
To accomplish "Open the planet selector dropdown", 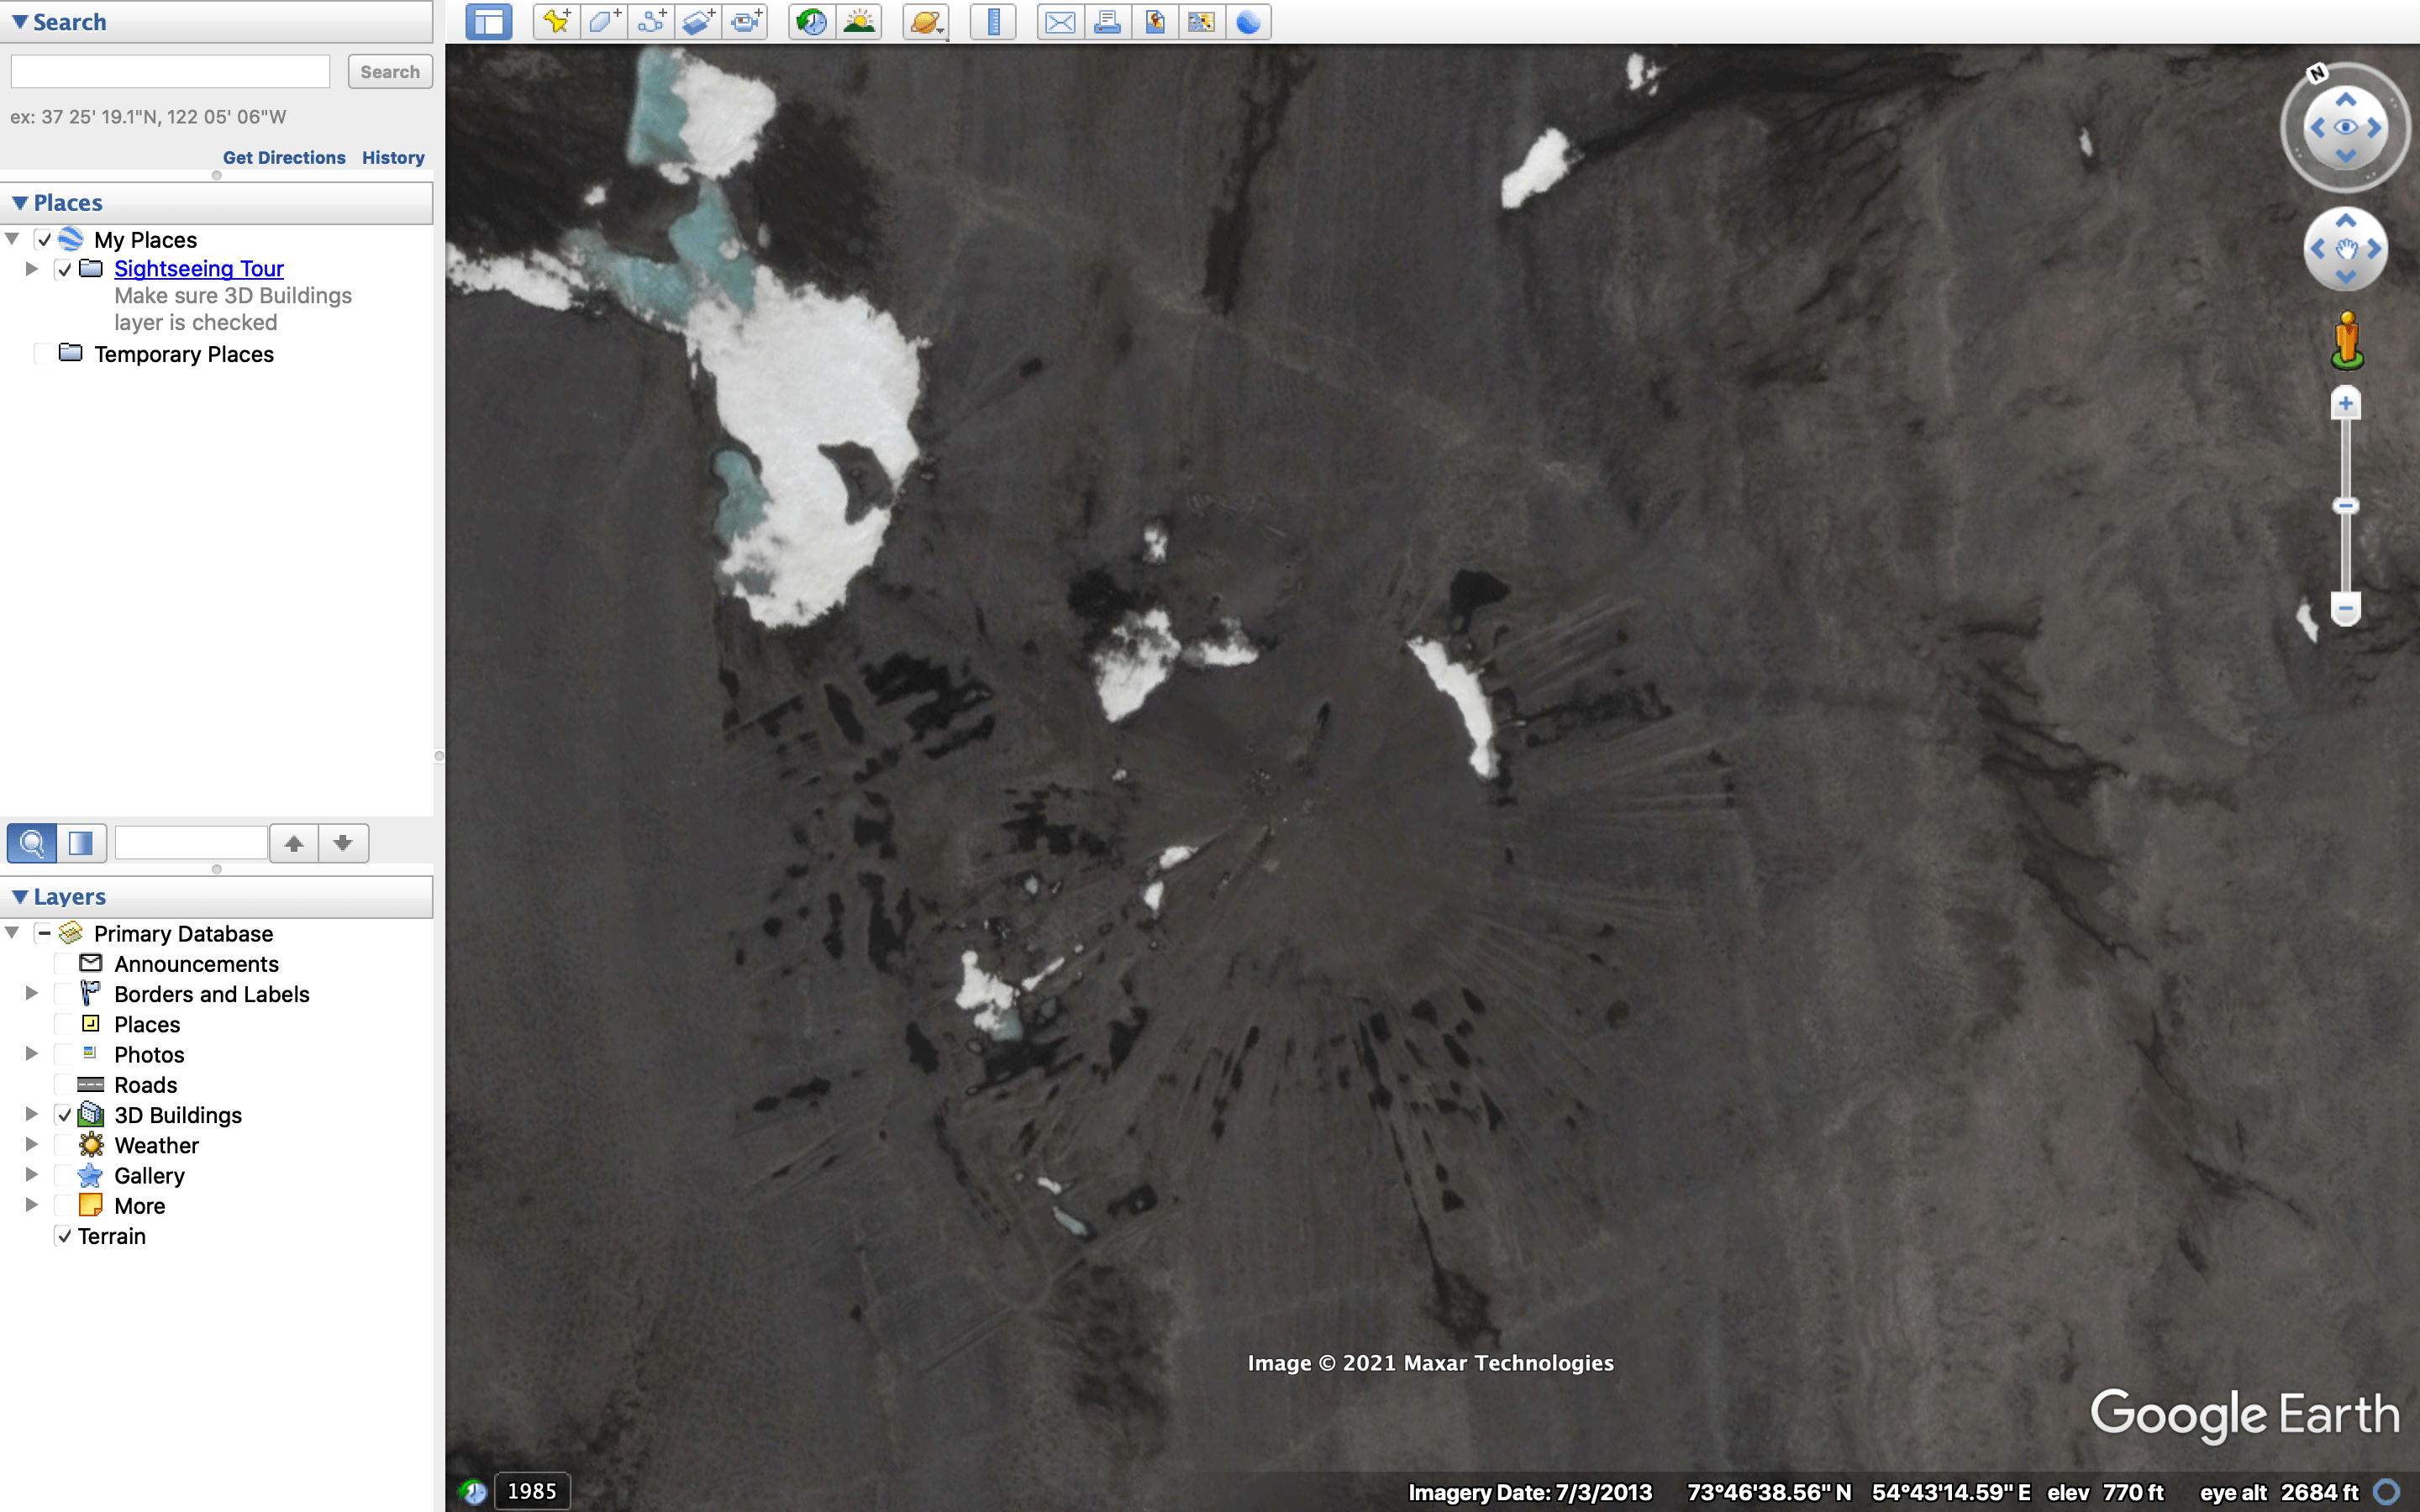I will coord(926,21).
